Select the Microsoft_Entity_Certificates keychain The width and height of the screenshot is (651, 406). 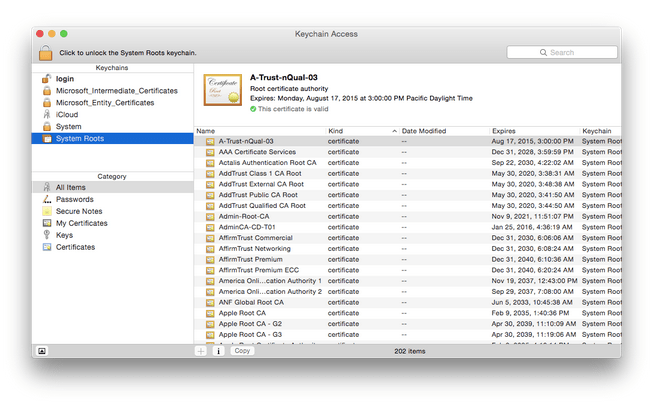[113, 103]
